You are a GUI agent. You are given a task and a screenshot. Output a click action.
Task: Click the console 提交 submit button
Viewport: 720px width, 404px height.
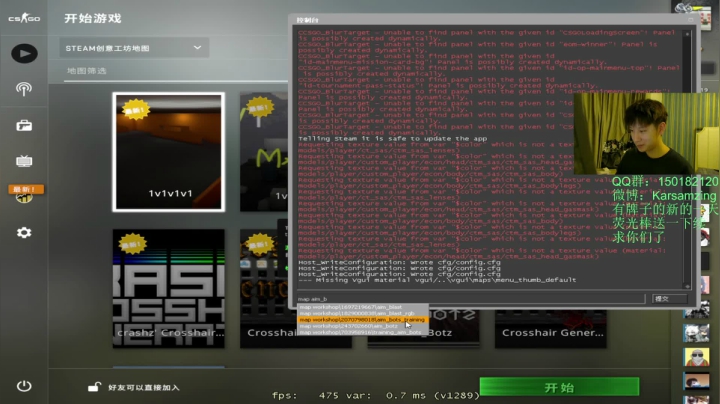click(669, 298)
